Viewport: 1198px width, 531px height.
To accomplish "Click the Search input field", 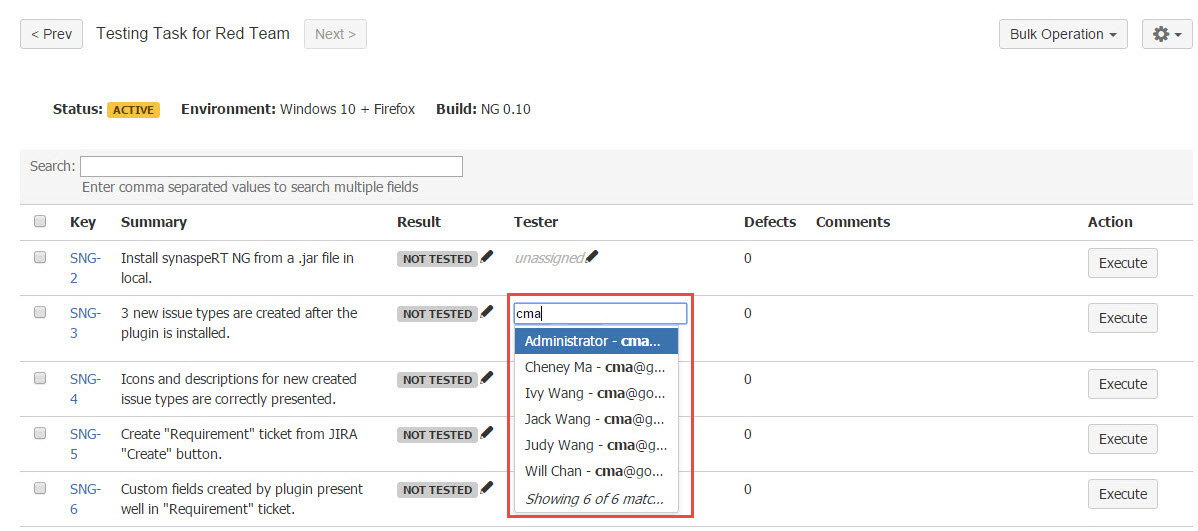I will pos(271,166).
